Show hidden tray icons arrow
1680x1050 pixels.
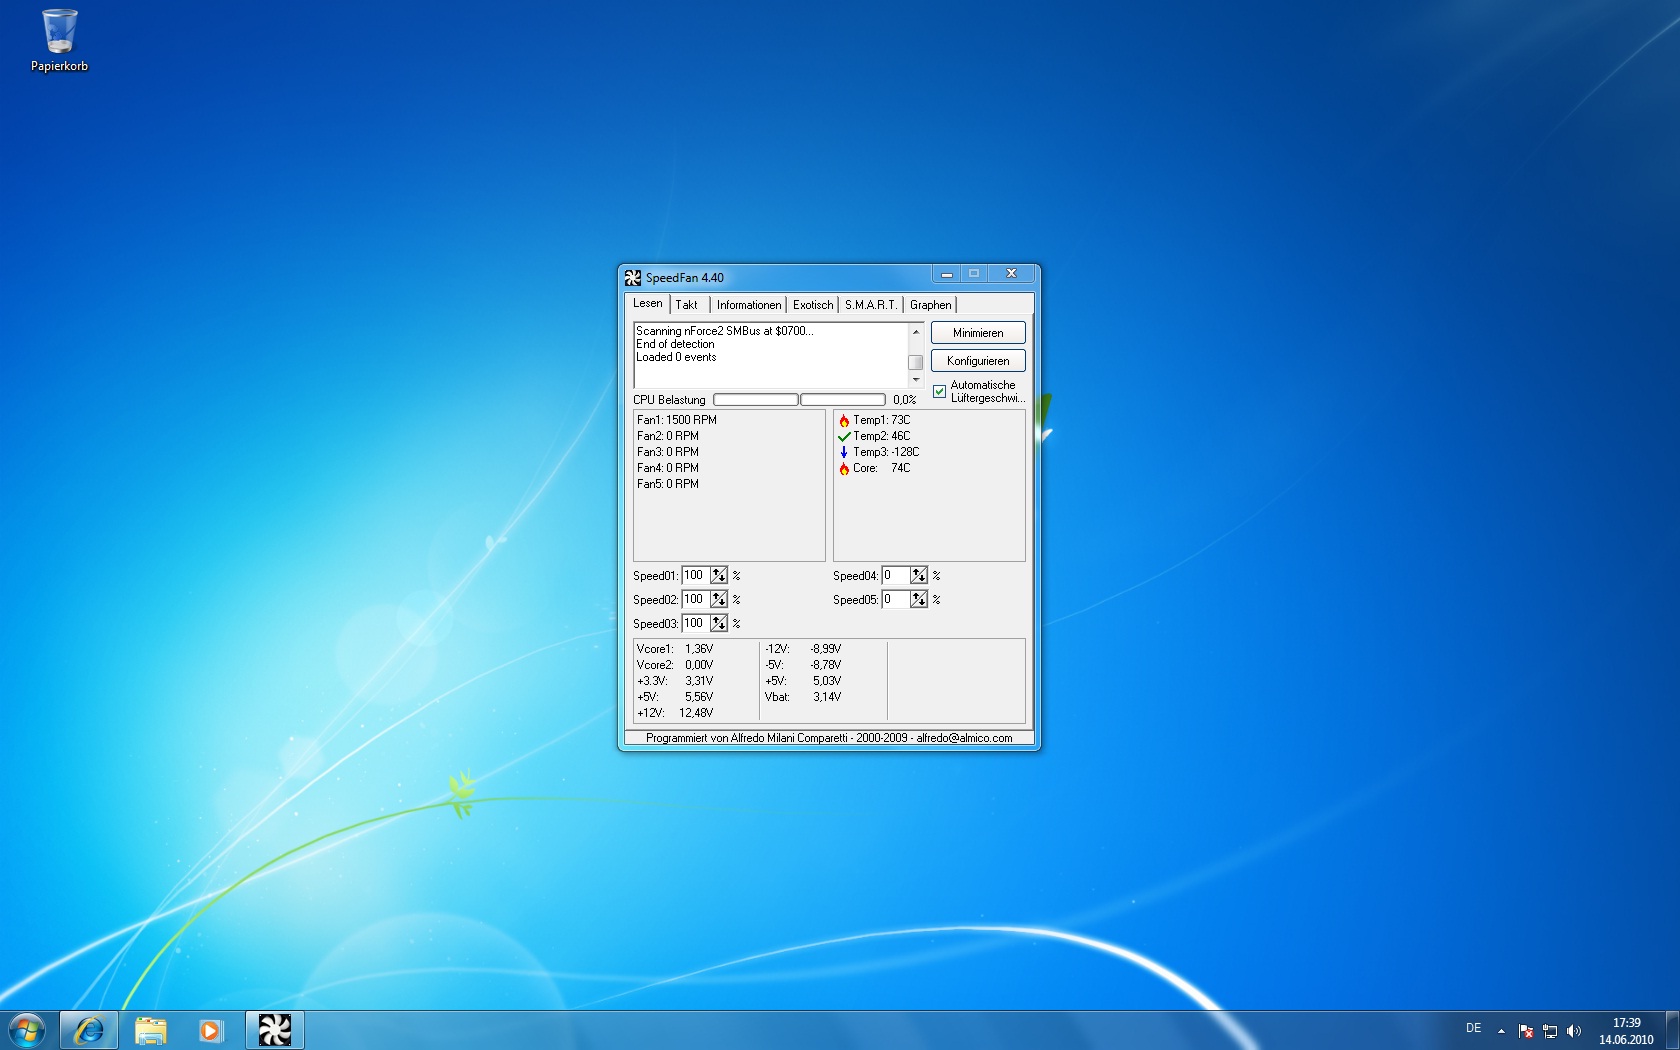[1501, 1031]
